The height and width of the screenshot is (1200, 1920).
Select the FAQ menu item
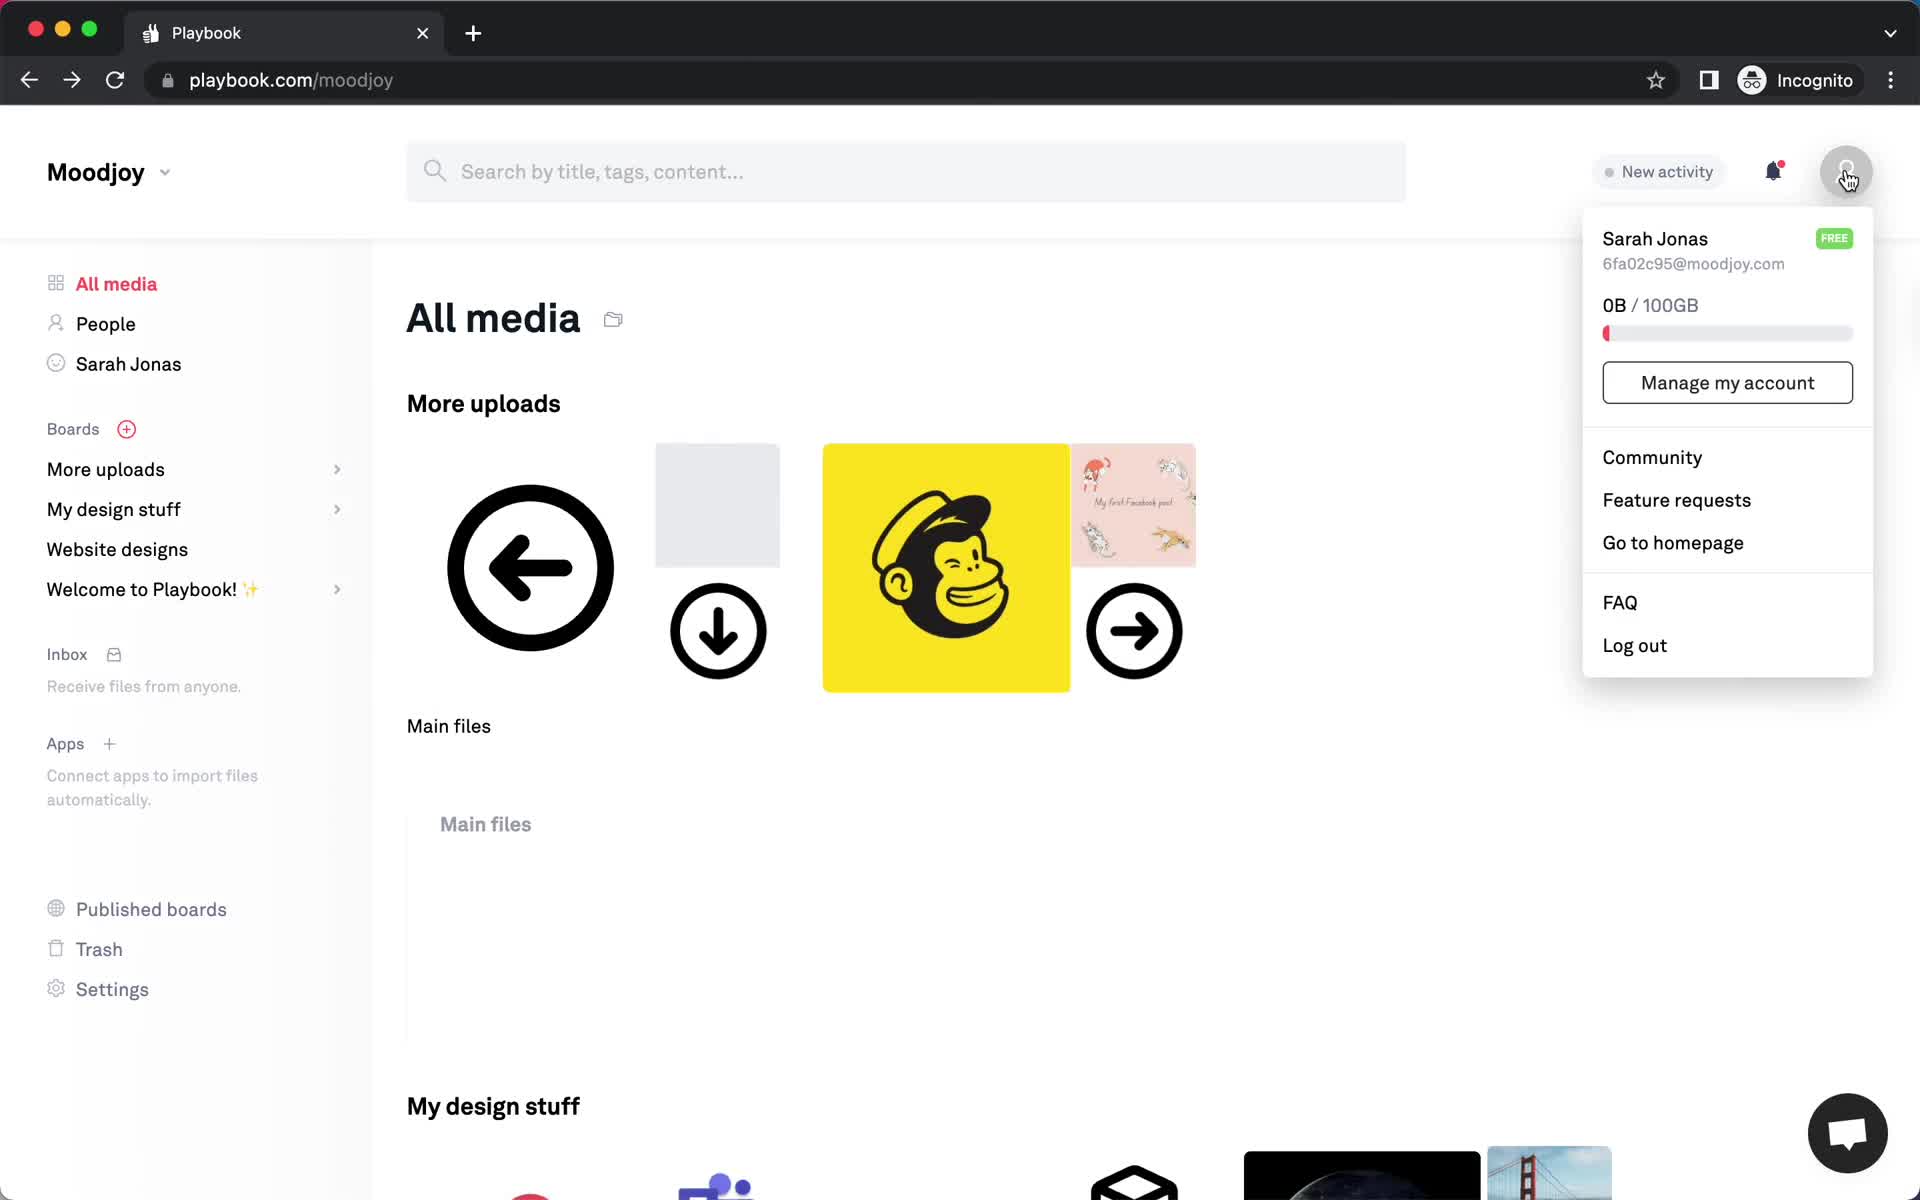[1620, 601]
